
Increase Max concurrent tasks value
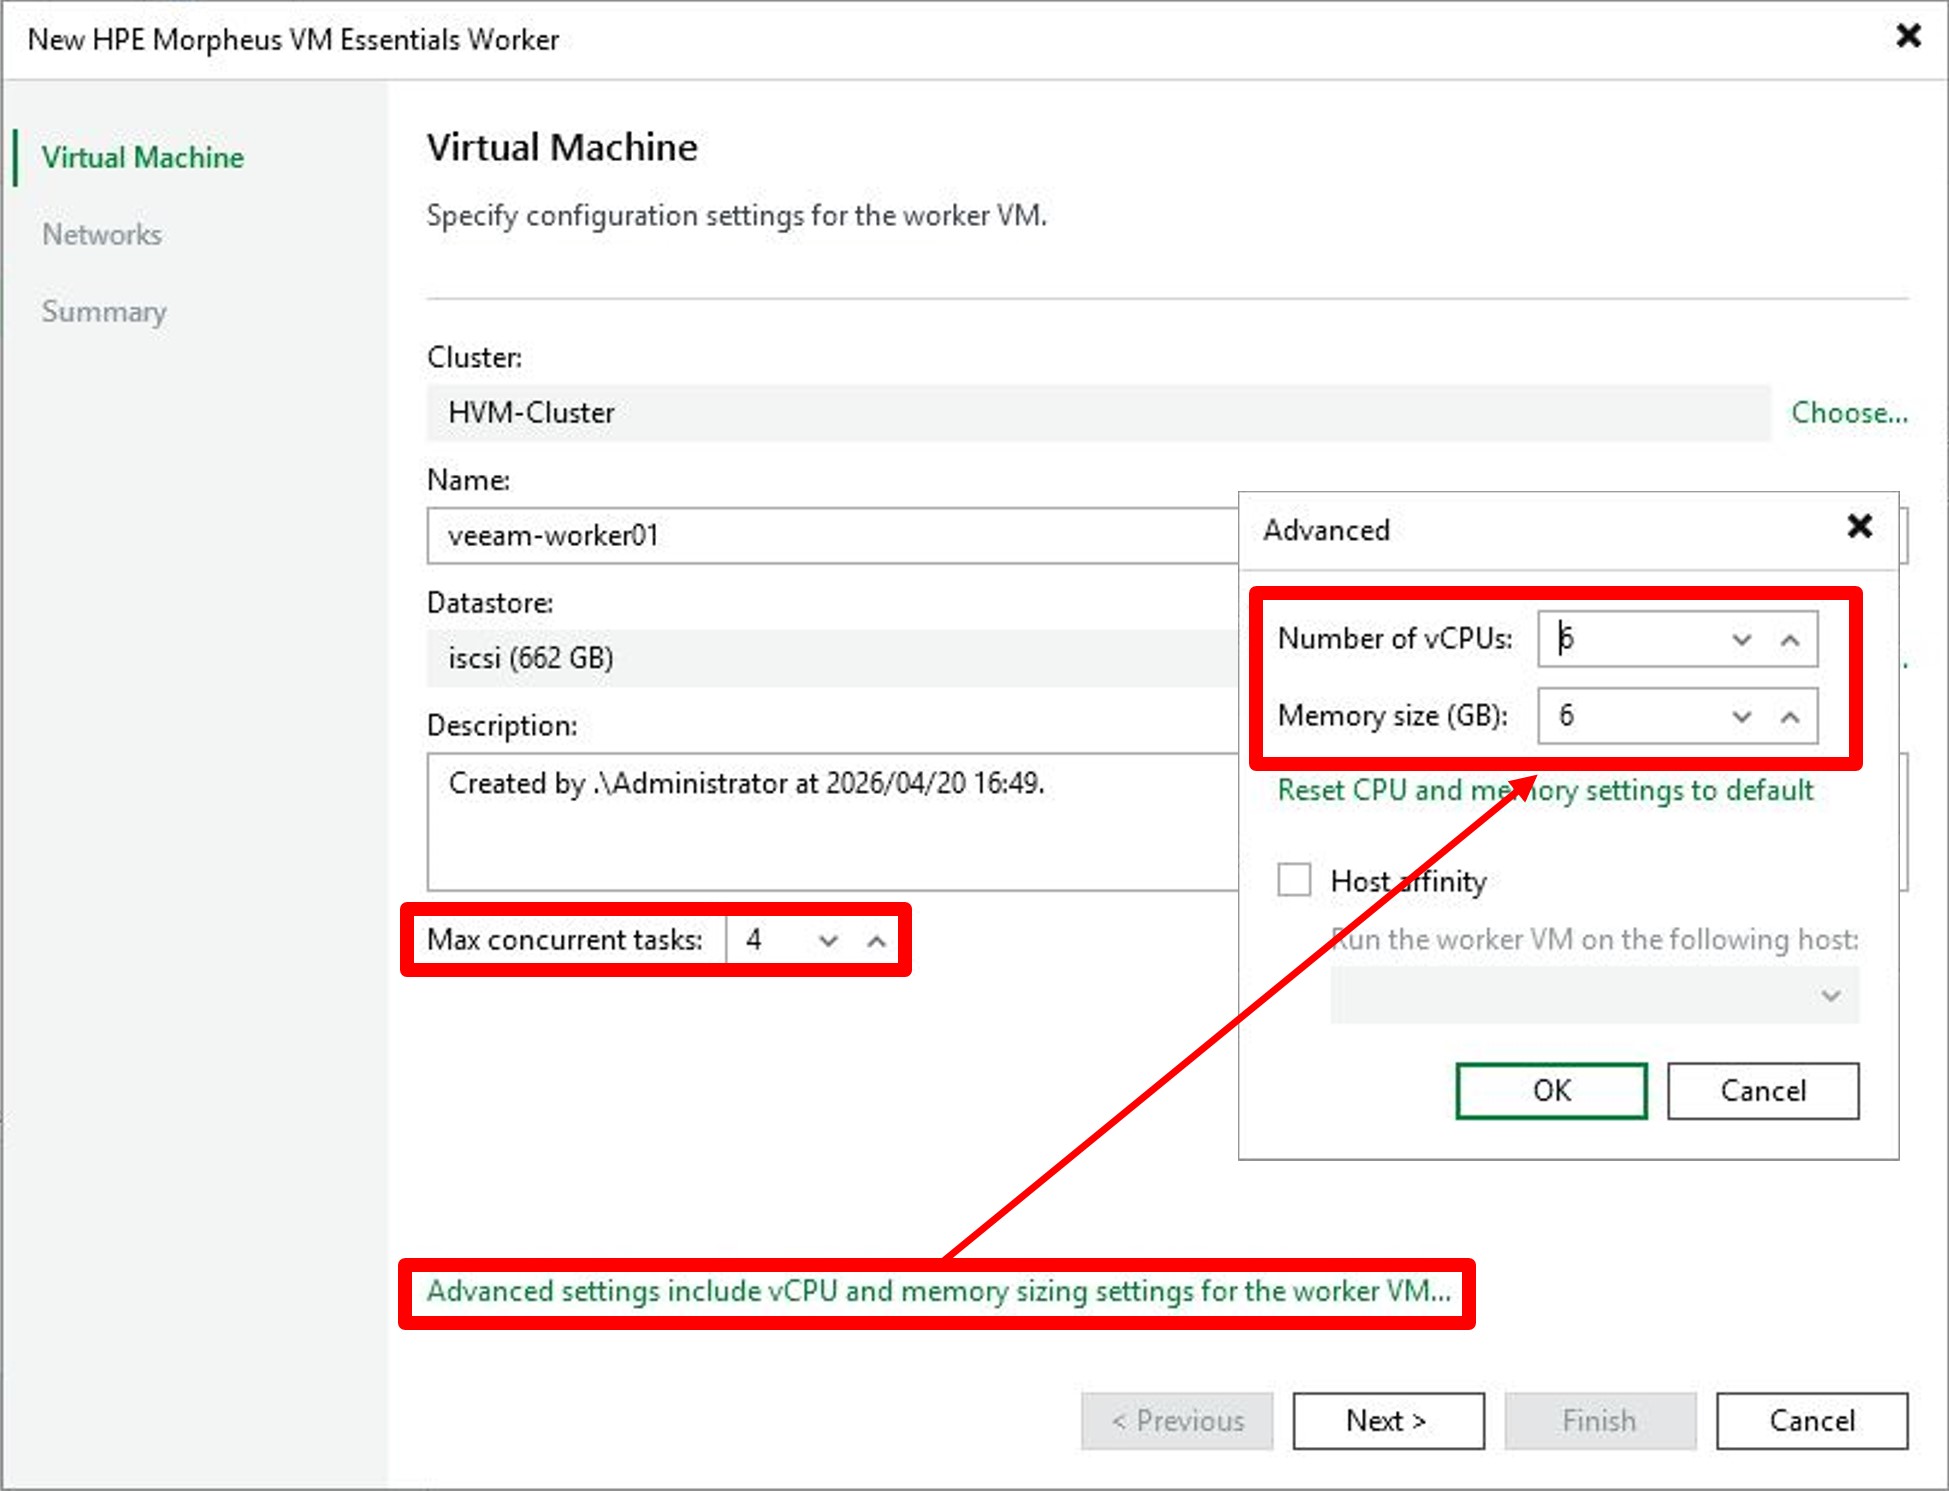coord(876,940)
